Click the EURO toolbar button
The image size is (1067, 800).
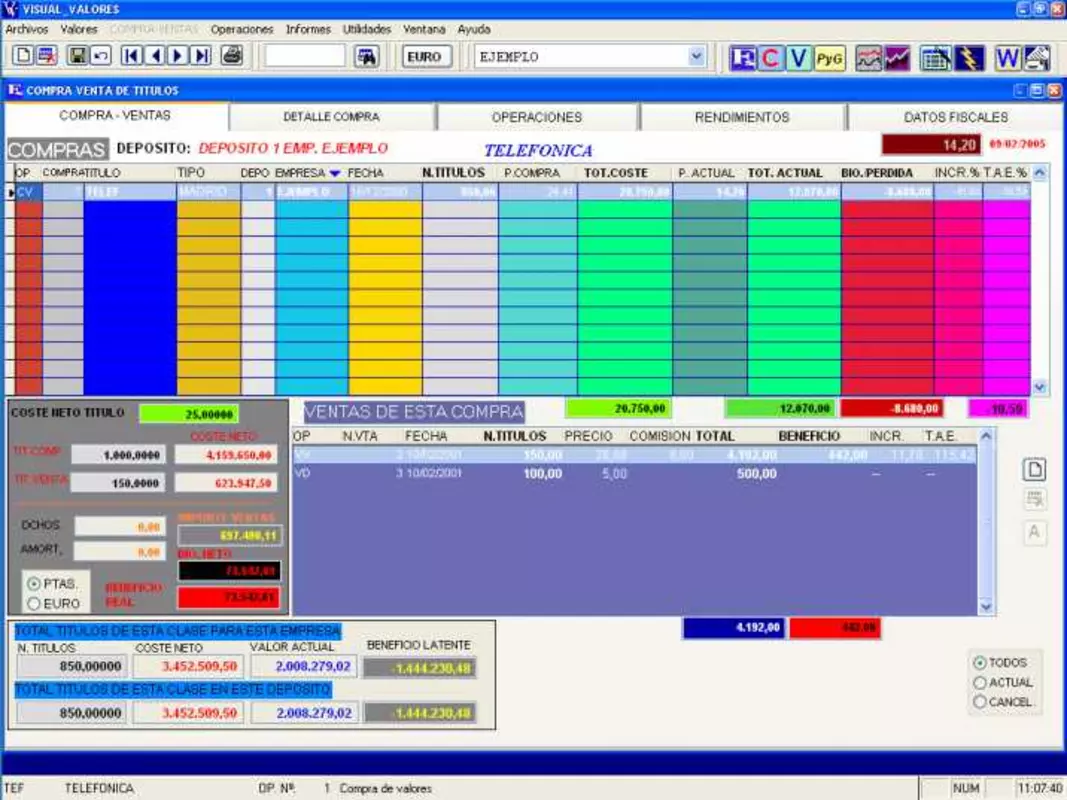425,56
